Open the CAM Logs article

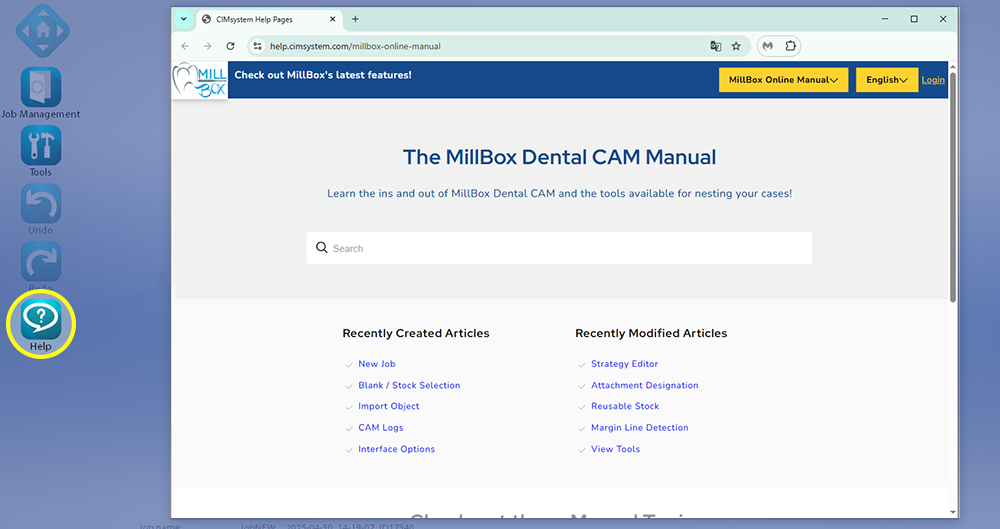coord(380,428)
